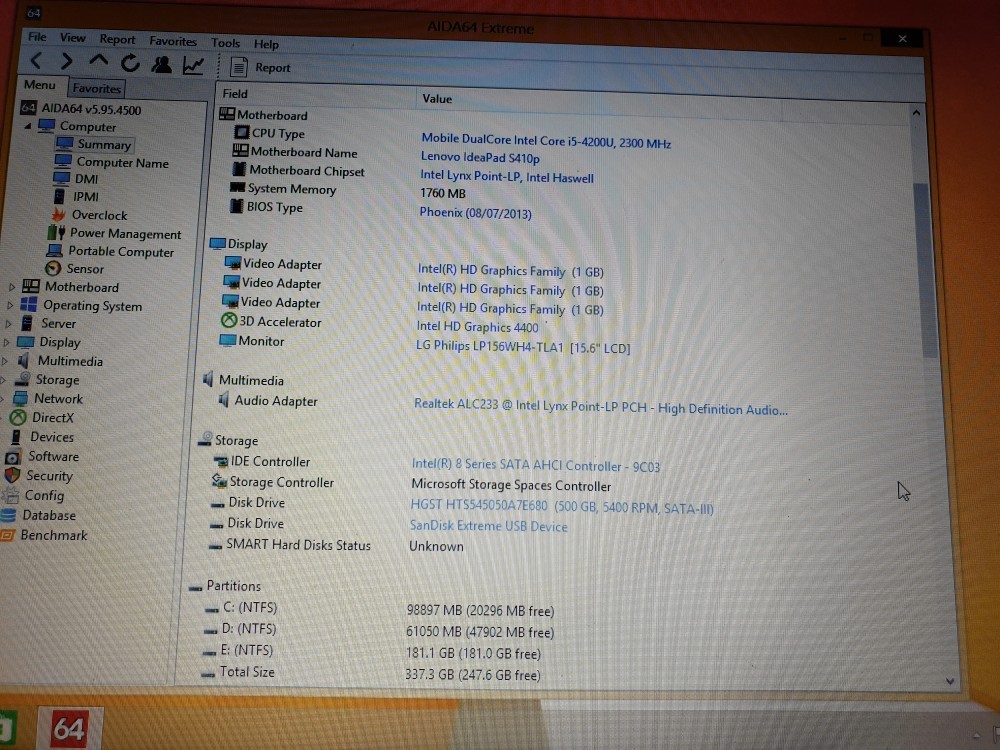Go up one level with Up arrow

pyautogui.click(x=98, y=61)
